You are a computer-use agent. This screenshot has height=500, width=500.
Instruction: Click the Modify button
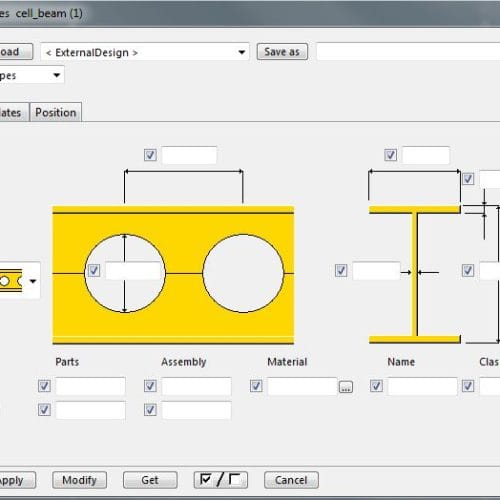click(x=79, y=480)
